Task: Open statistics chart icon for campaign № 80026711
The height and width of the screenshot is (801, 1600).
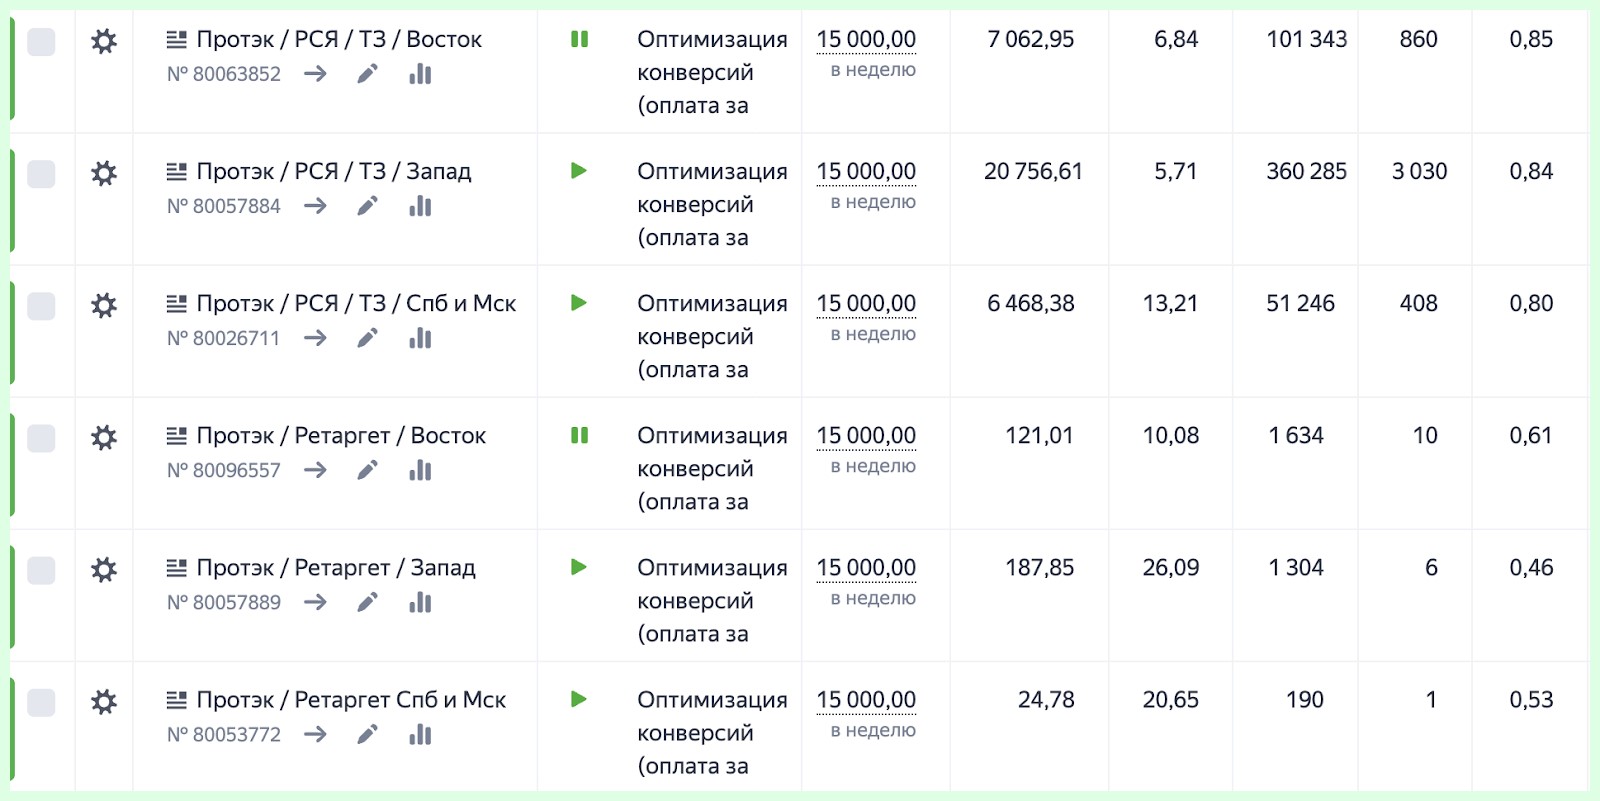Action: (420, 338)
